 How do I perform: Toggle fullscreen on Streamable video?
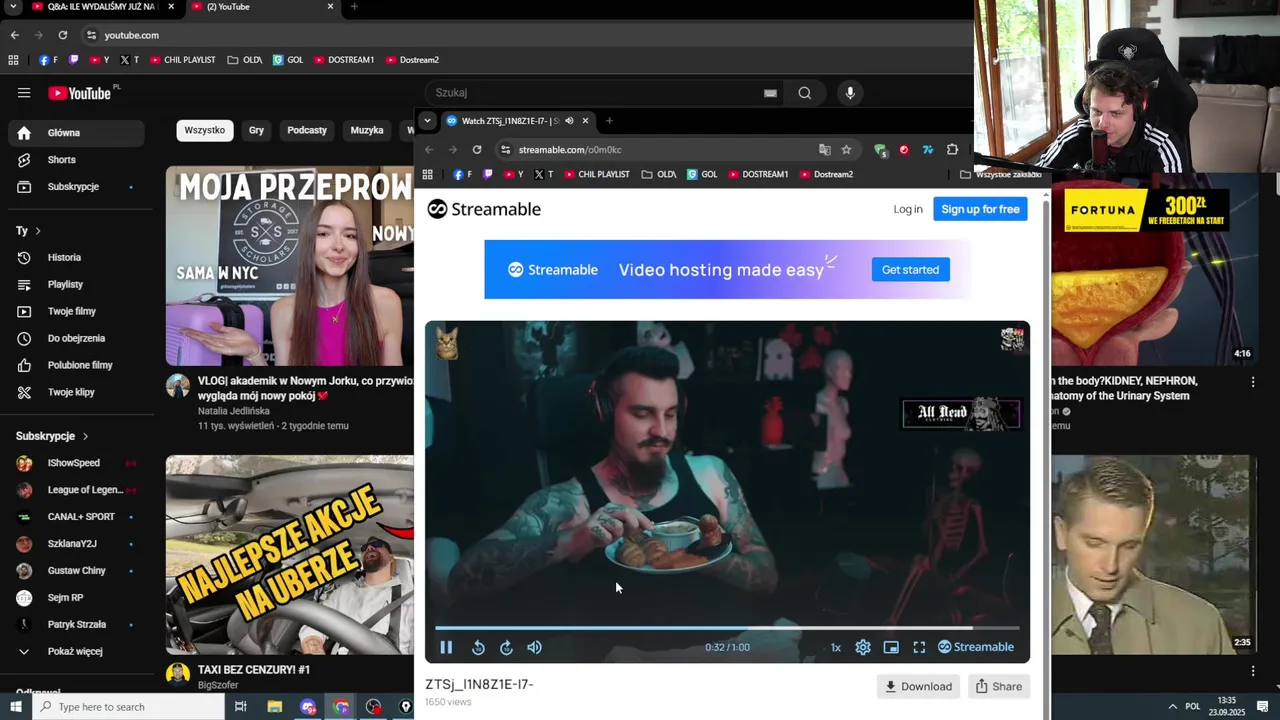tap(919, 647)
